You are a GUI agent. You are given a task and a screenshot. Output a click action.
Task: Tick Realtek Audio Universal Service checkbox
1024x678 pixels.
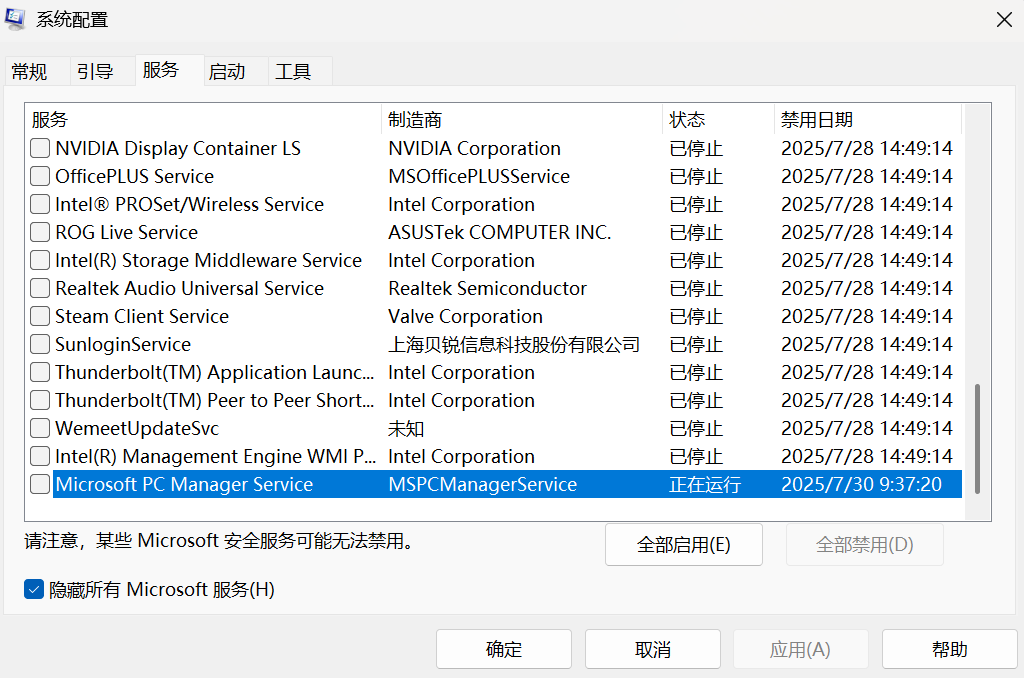(40, 288)
